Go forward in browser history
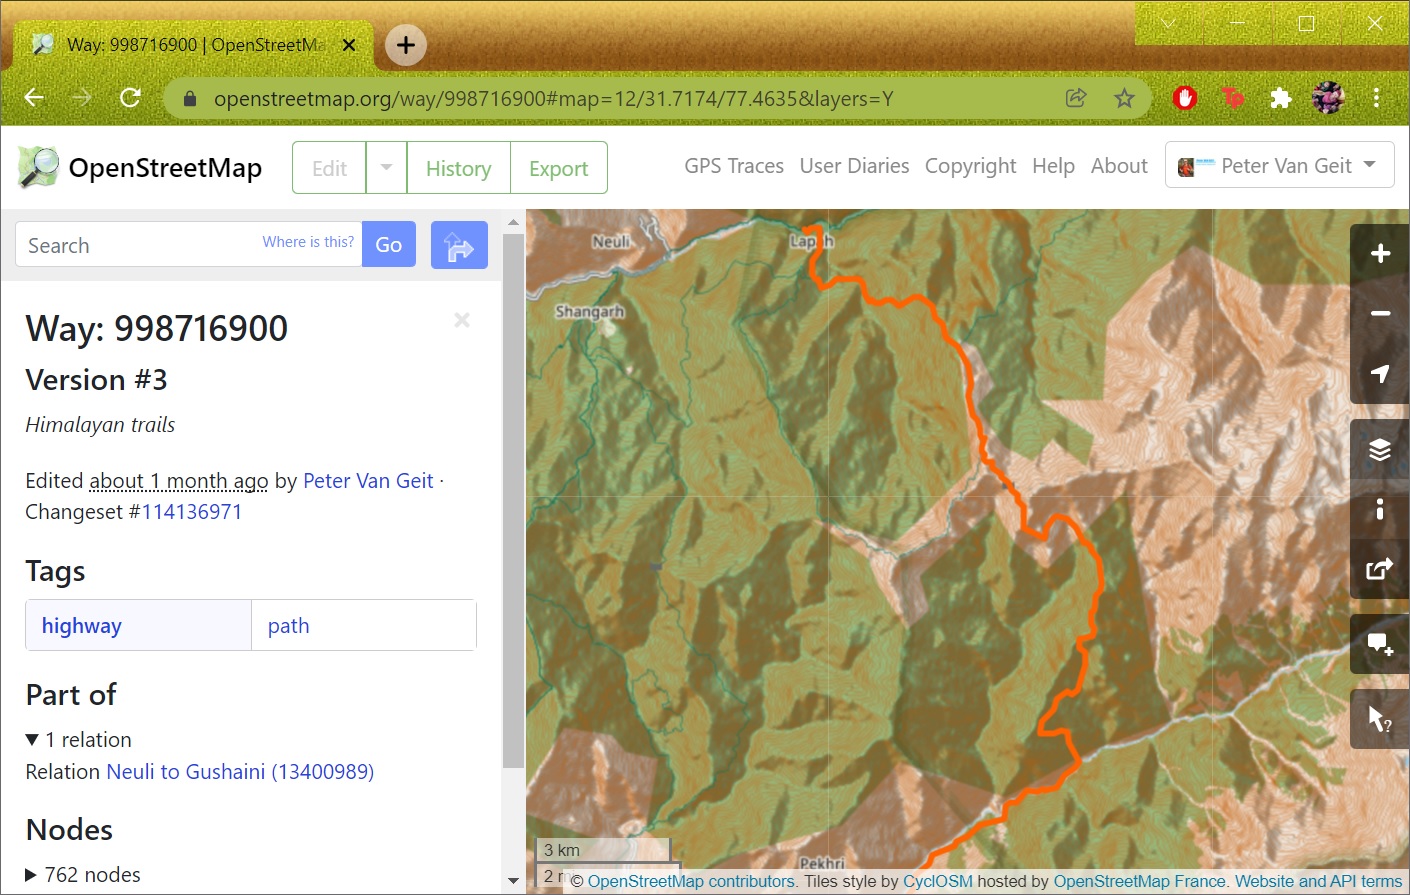Viewport: 1410px width, 895px height. 82,98
